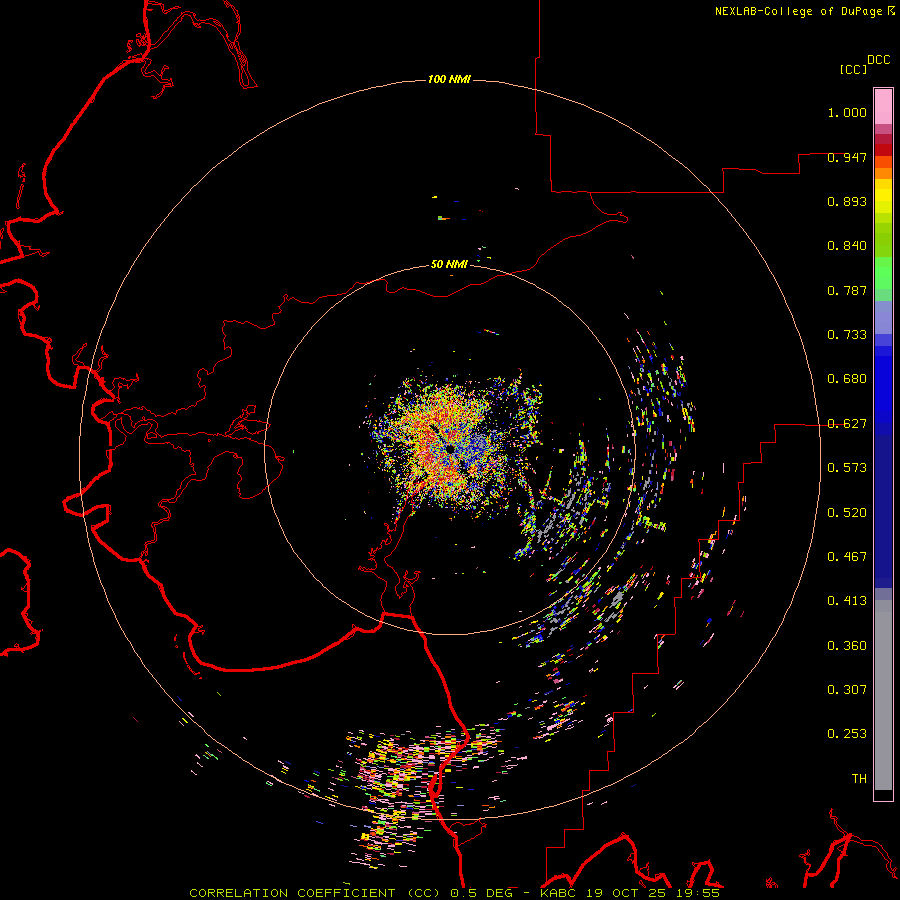The height and width of the screenshot is (900, 900).
Task: Click the 0.573 legend value
Action: (x=847, y=468)
